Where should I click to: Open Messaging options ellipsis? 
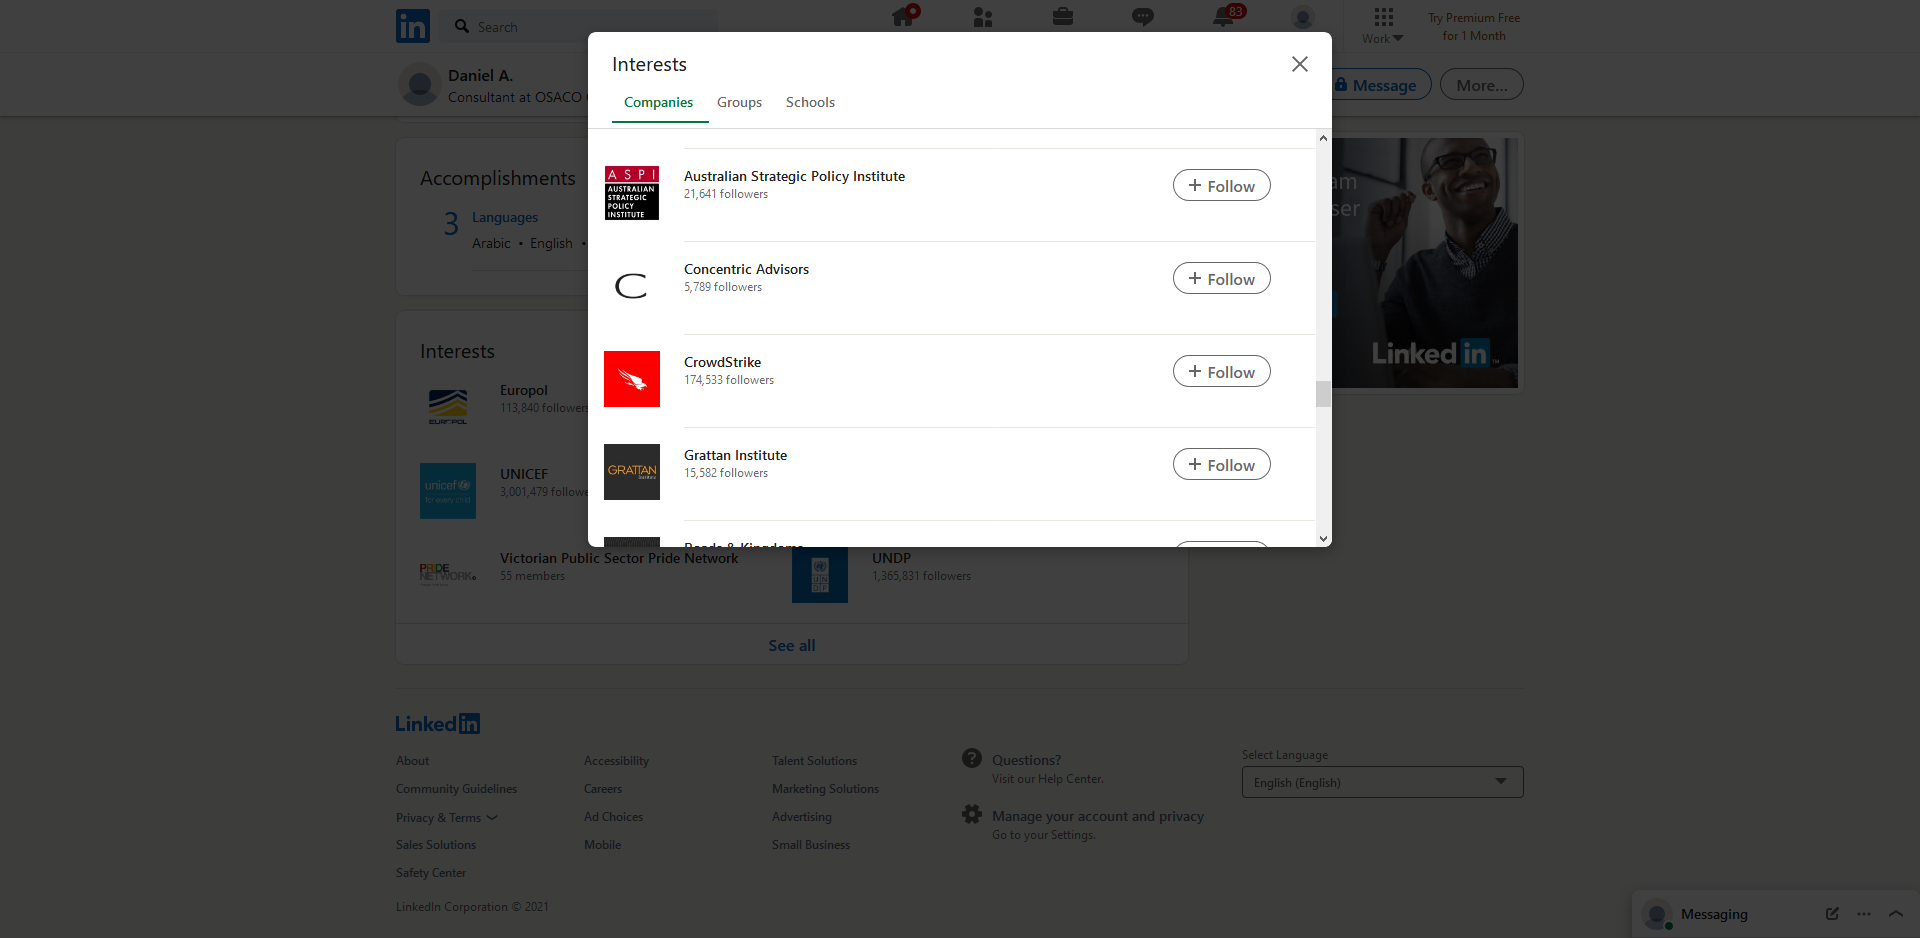point(1864,914)
